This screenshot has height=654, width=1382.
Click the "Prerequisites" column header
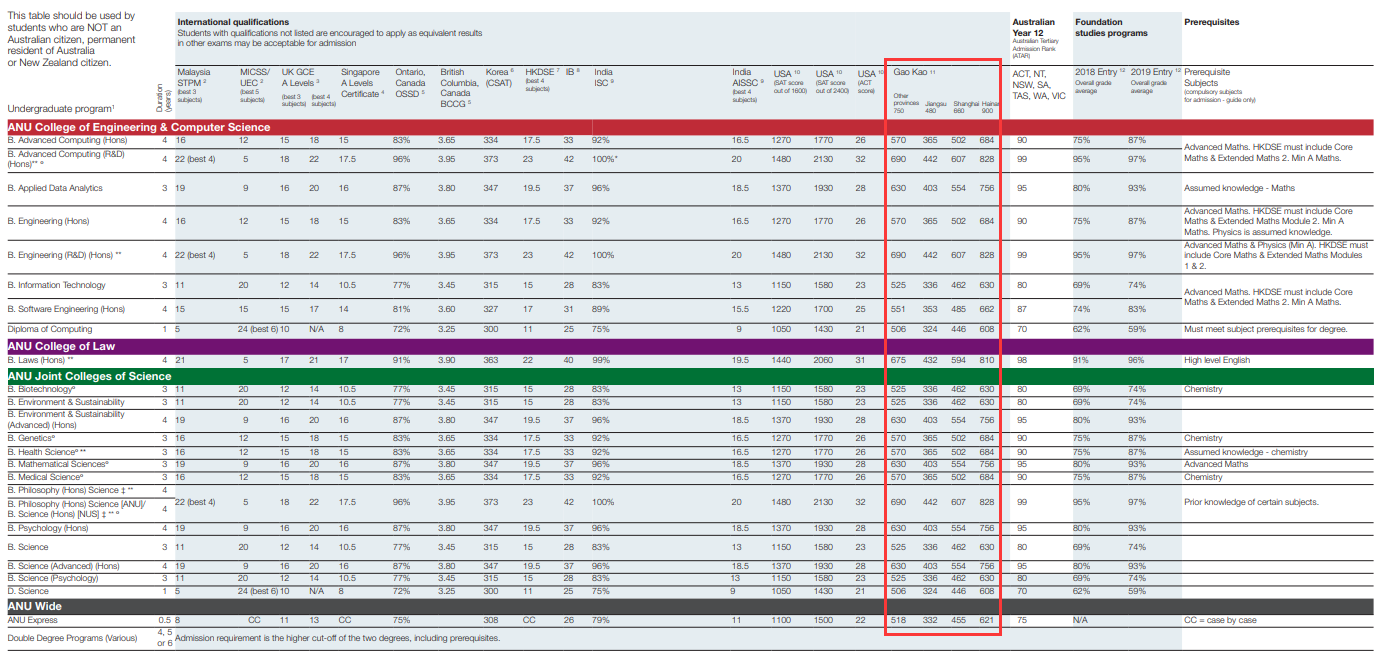pos(1211,21)
